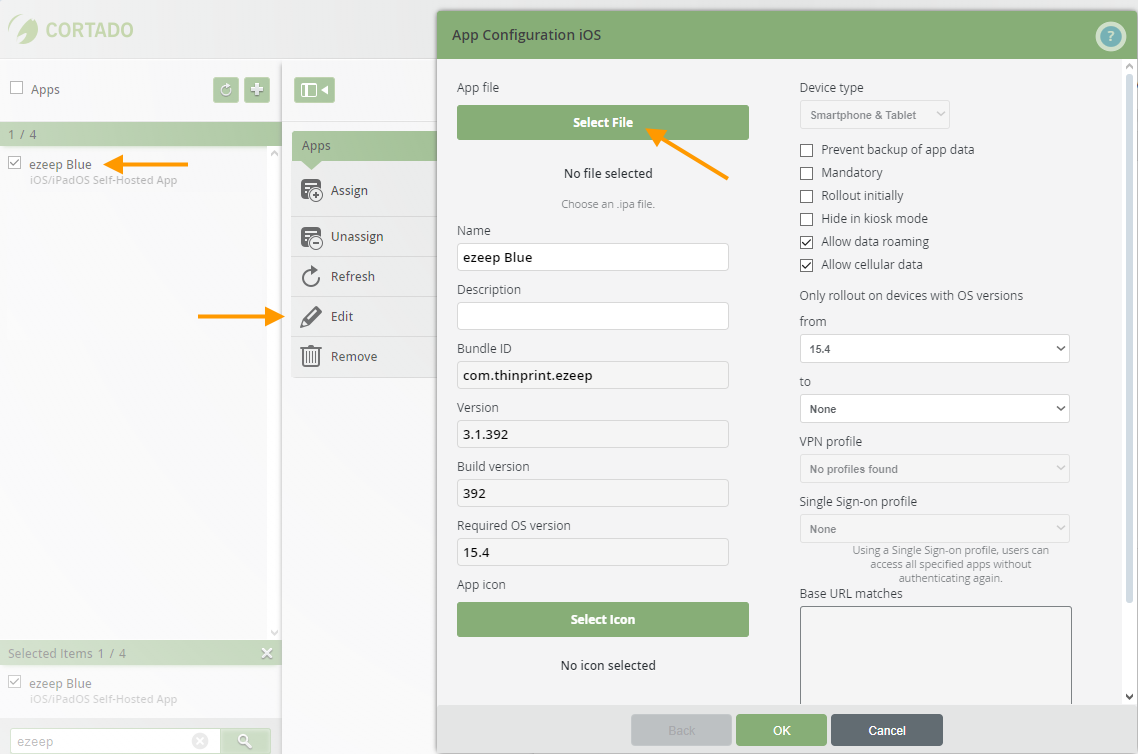Click the Version field
The height and width of the screenshot is (754, 1138).
592,434
